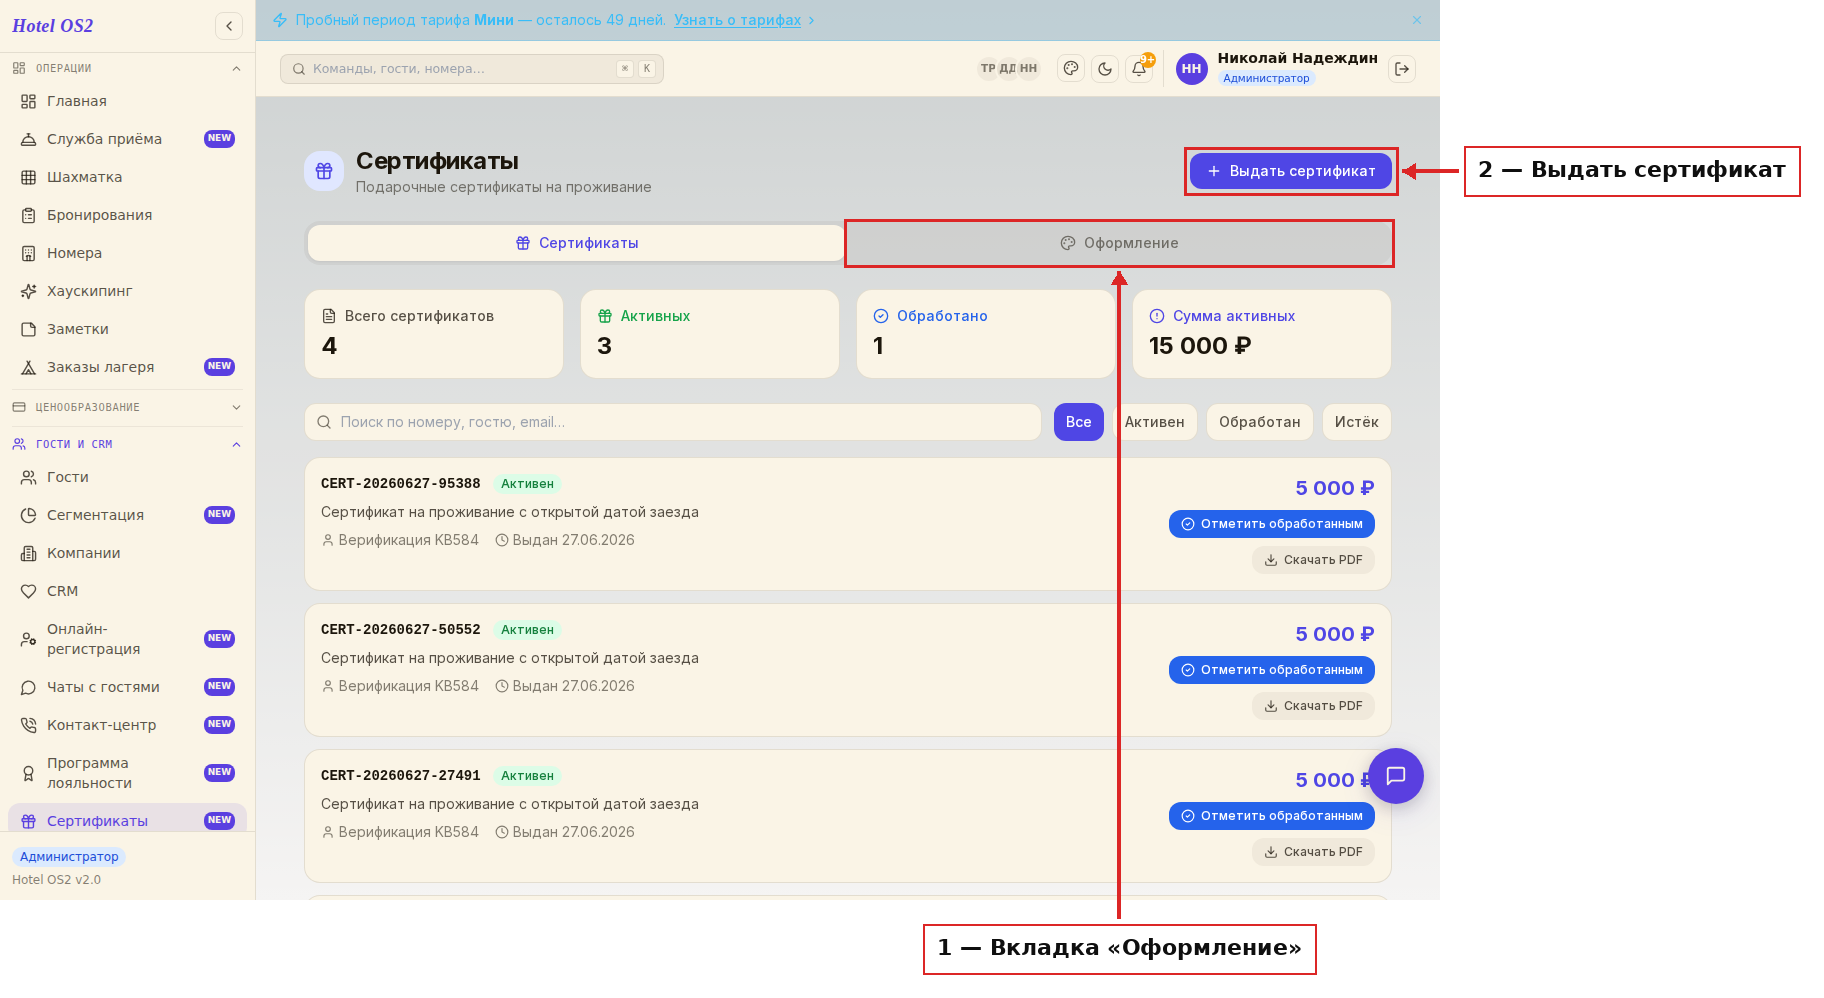The width and height of the screenshot is (1824, 998).
Task: Open Контакт-центр
Action: click(x=127, y=725)
